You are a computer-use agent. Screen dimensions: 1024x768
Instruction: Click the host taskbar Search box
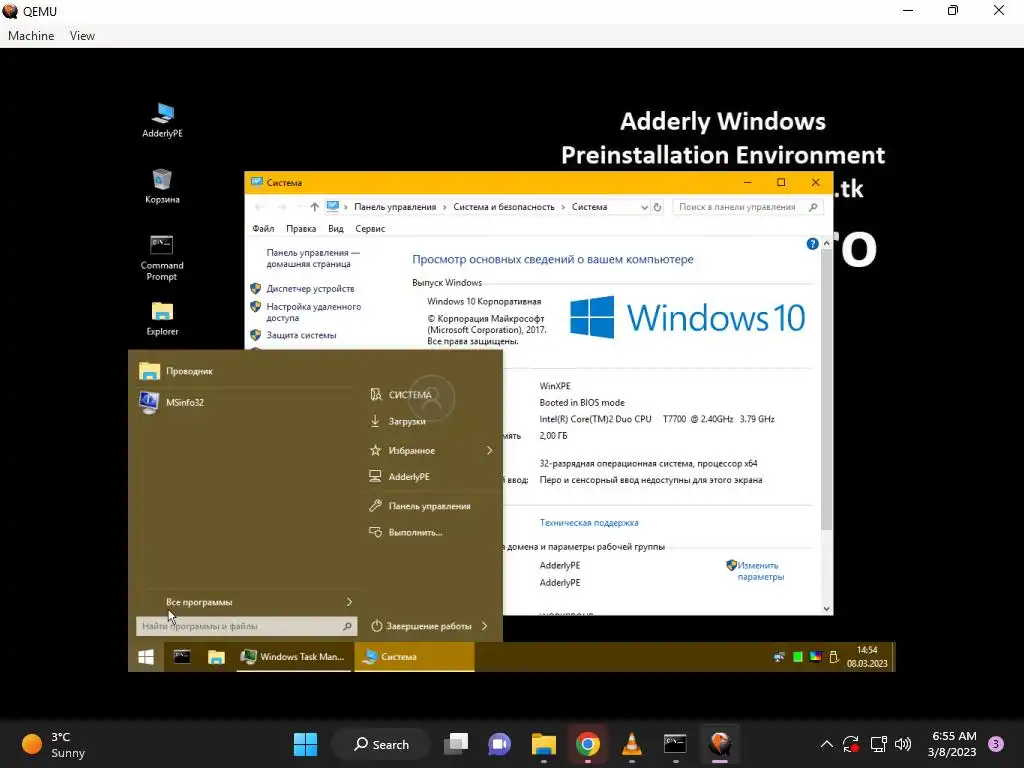(381, 744)
